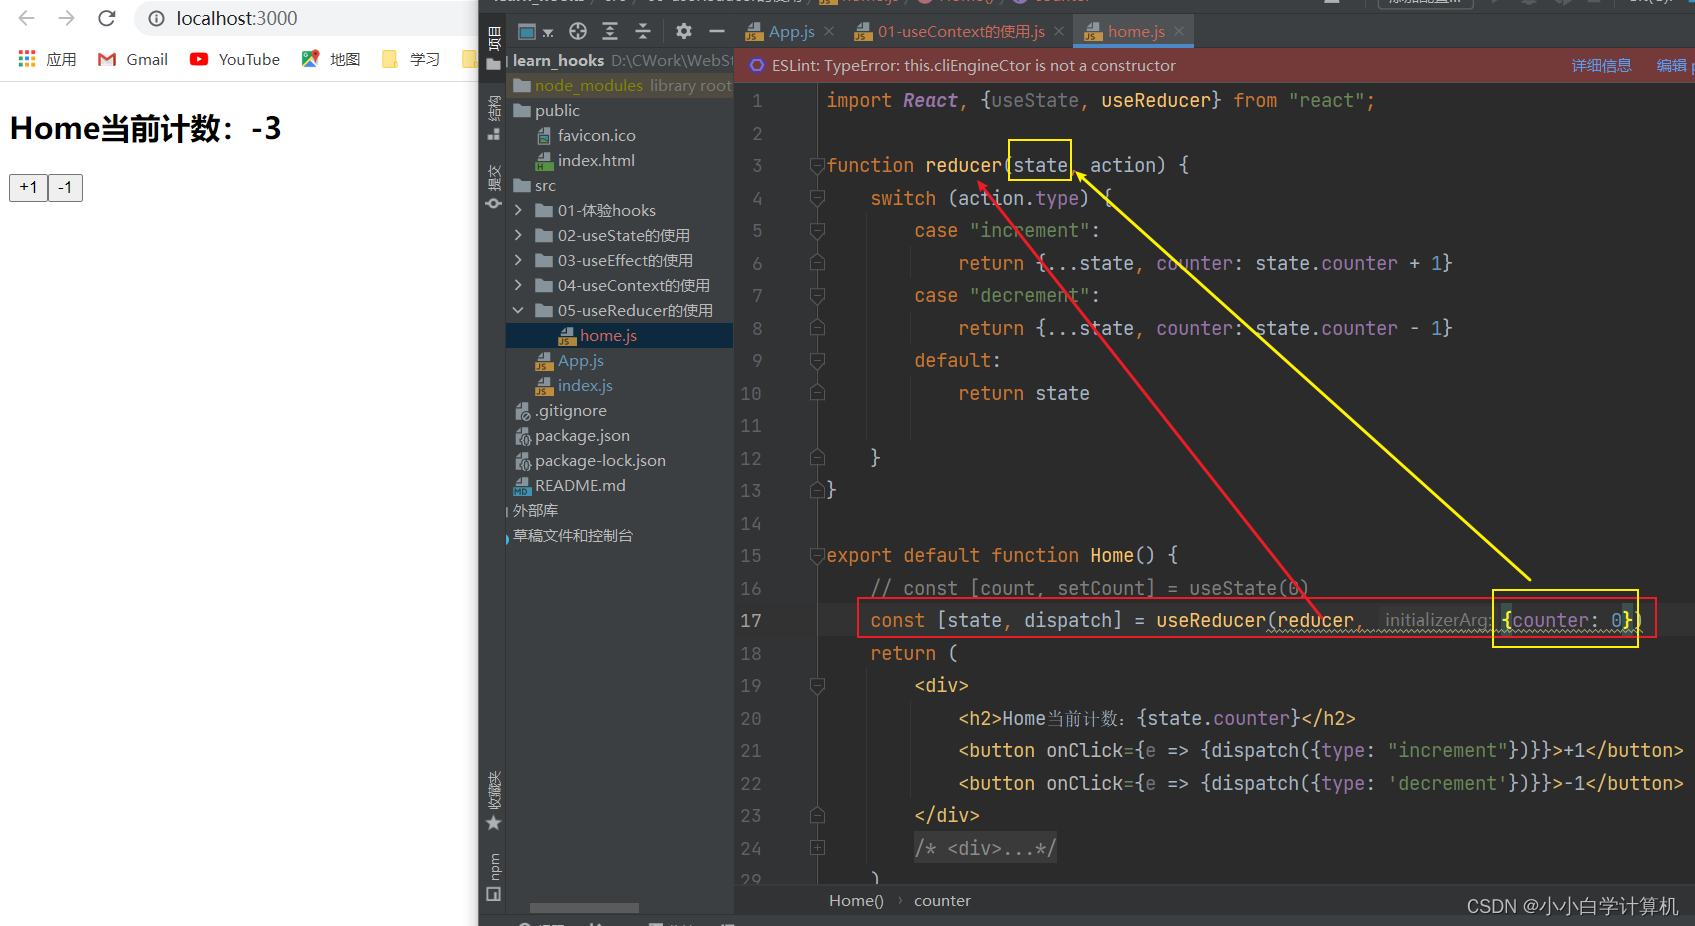Click counter in the breadcrumb bar

942,900
